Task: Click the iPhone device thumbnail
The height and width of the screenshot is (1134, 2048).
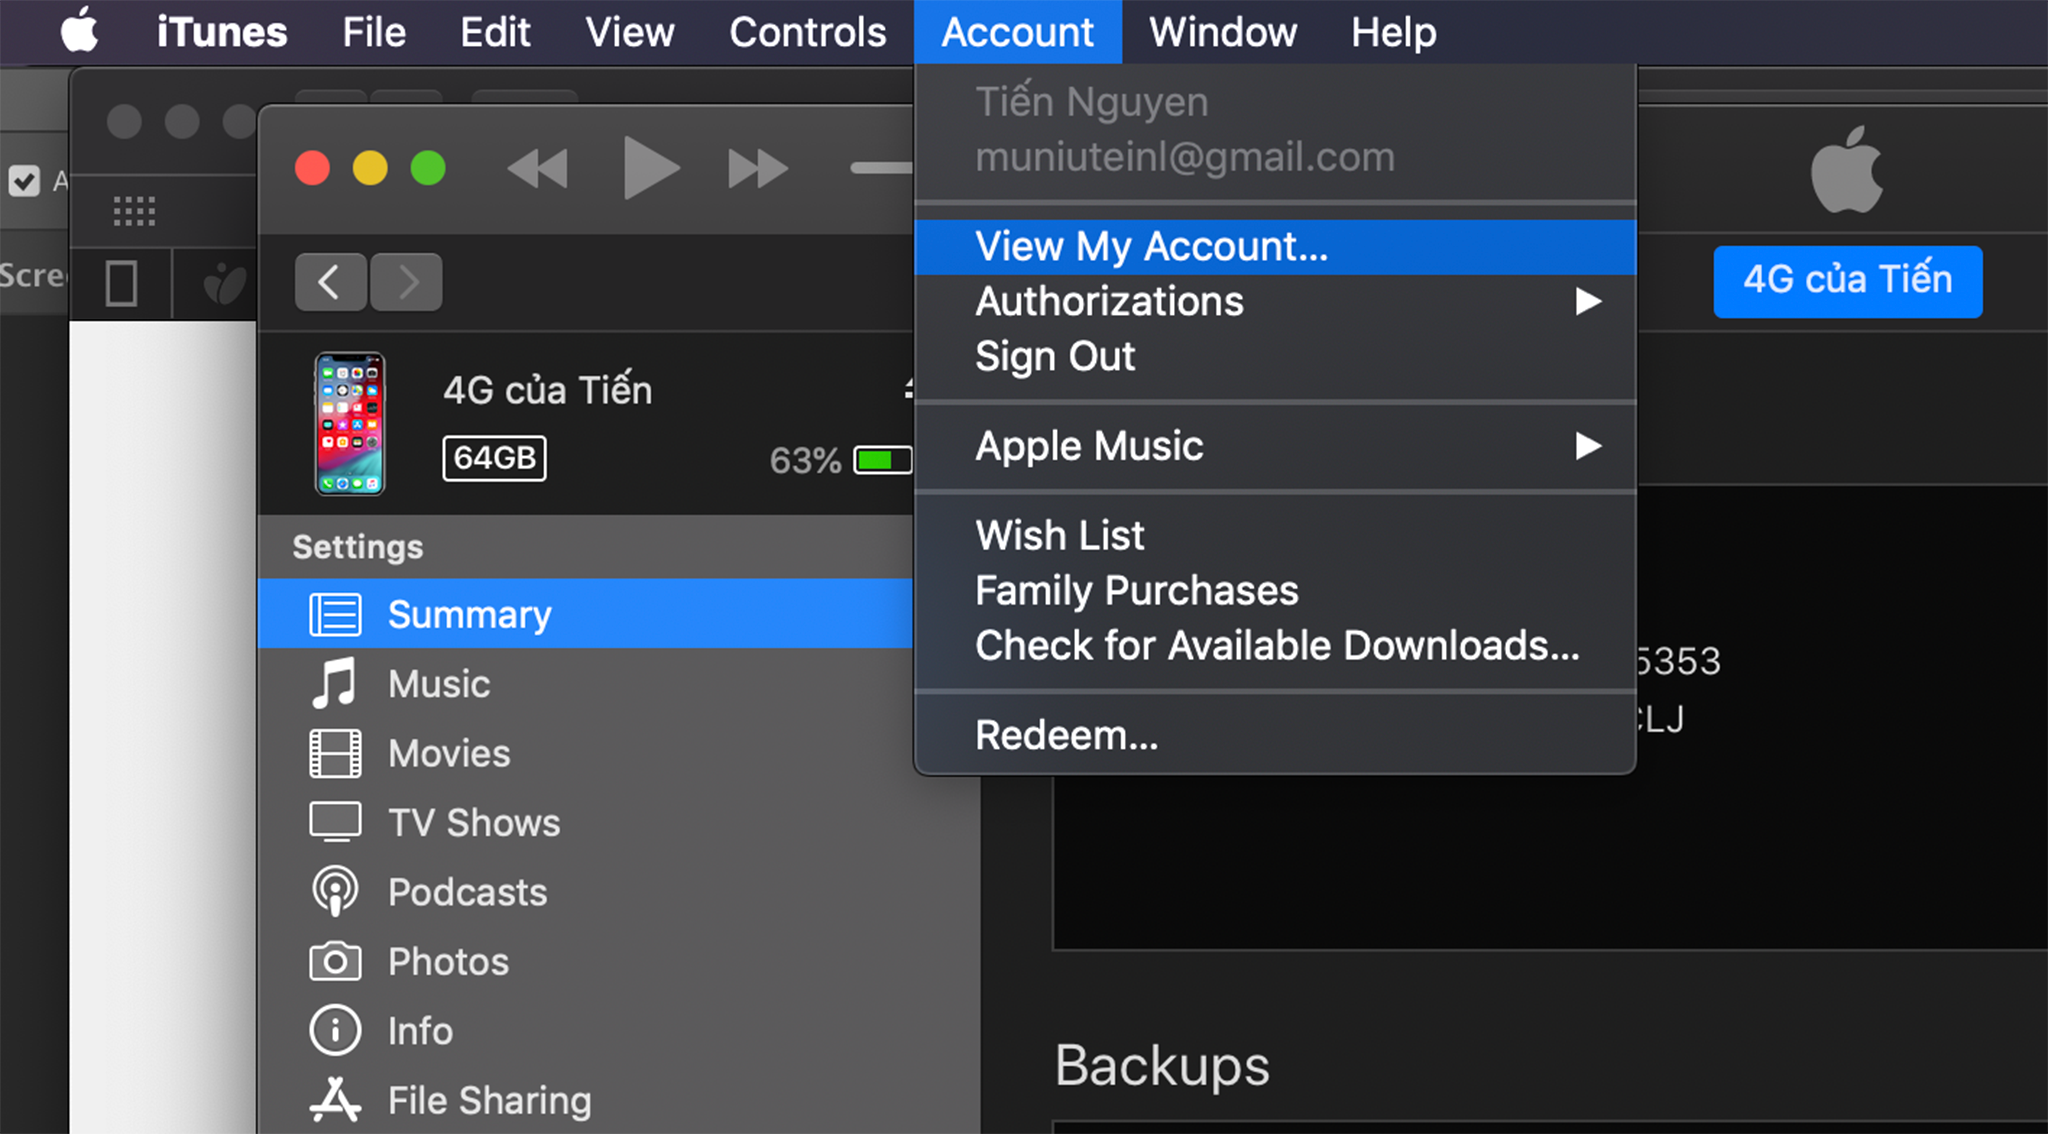Action: (x=350, y=423)
